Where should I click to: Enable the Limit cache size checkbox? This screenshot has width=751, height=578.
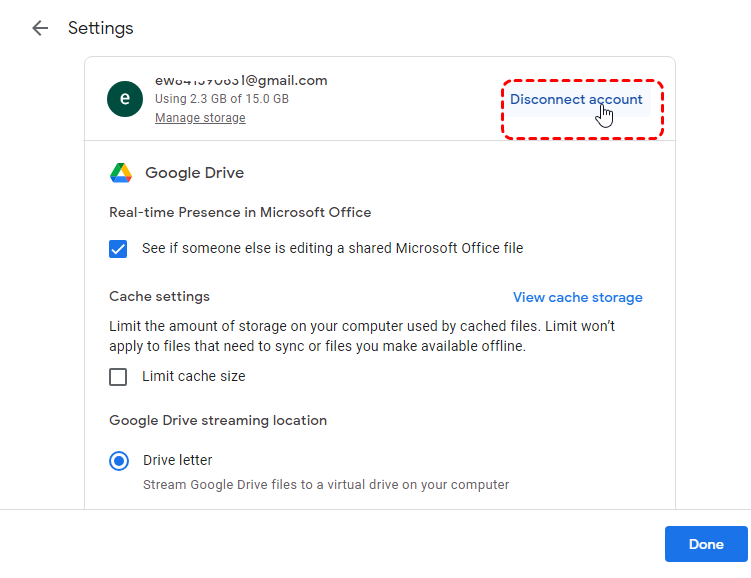[x=119, y=377]
